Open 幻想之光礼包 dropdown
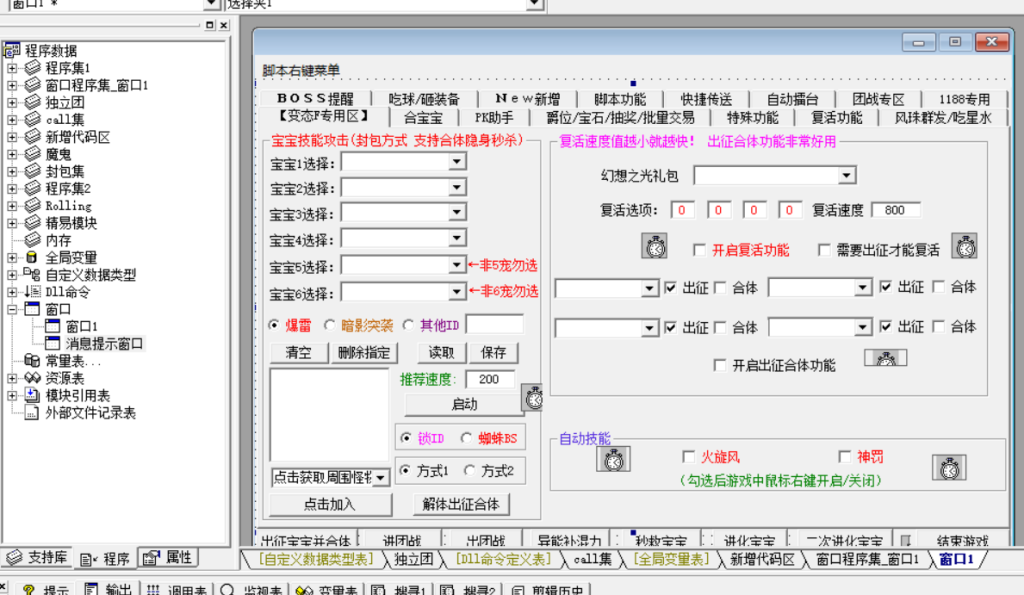 pyautogui.click(x=846, y=176)
